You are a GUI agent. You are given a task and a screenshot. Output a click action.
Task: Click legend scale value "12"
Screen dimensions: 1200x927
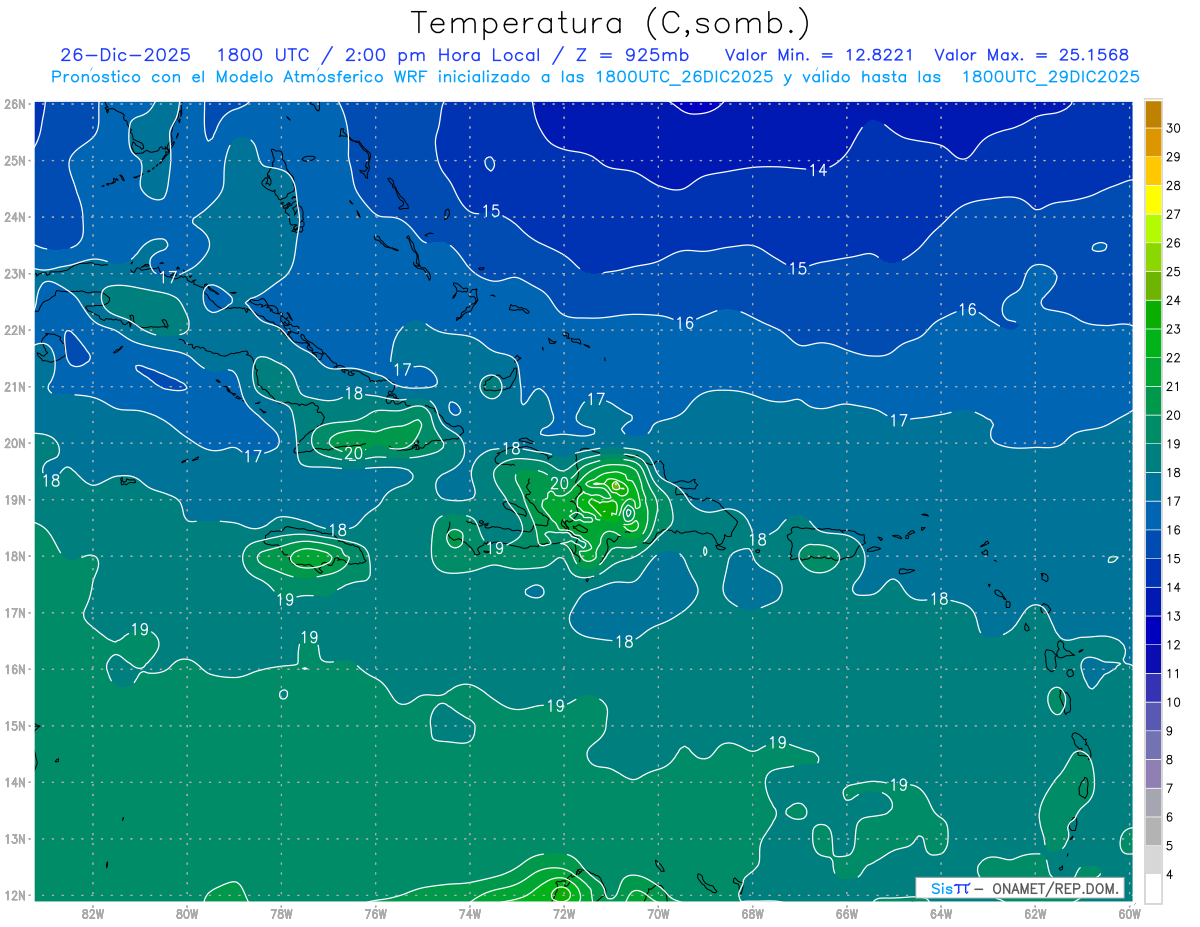1174,645
